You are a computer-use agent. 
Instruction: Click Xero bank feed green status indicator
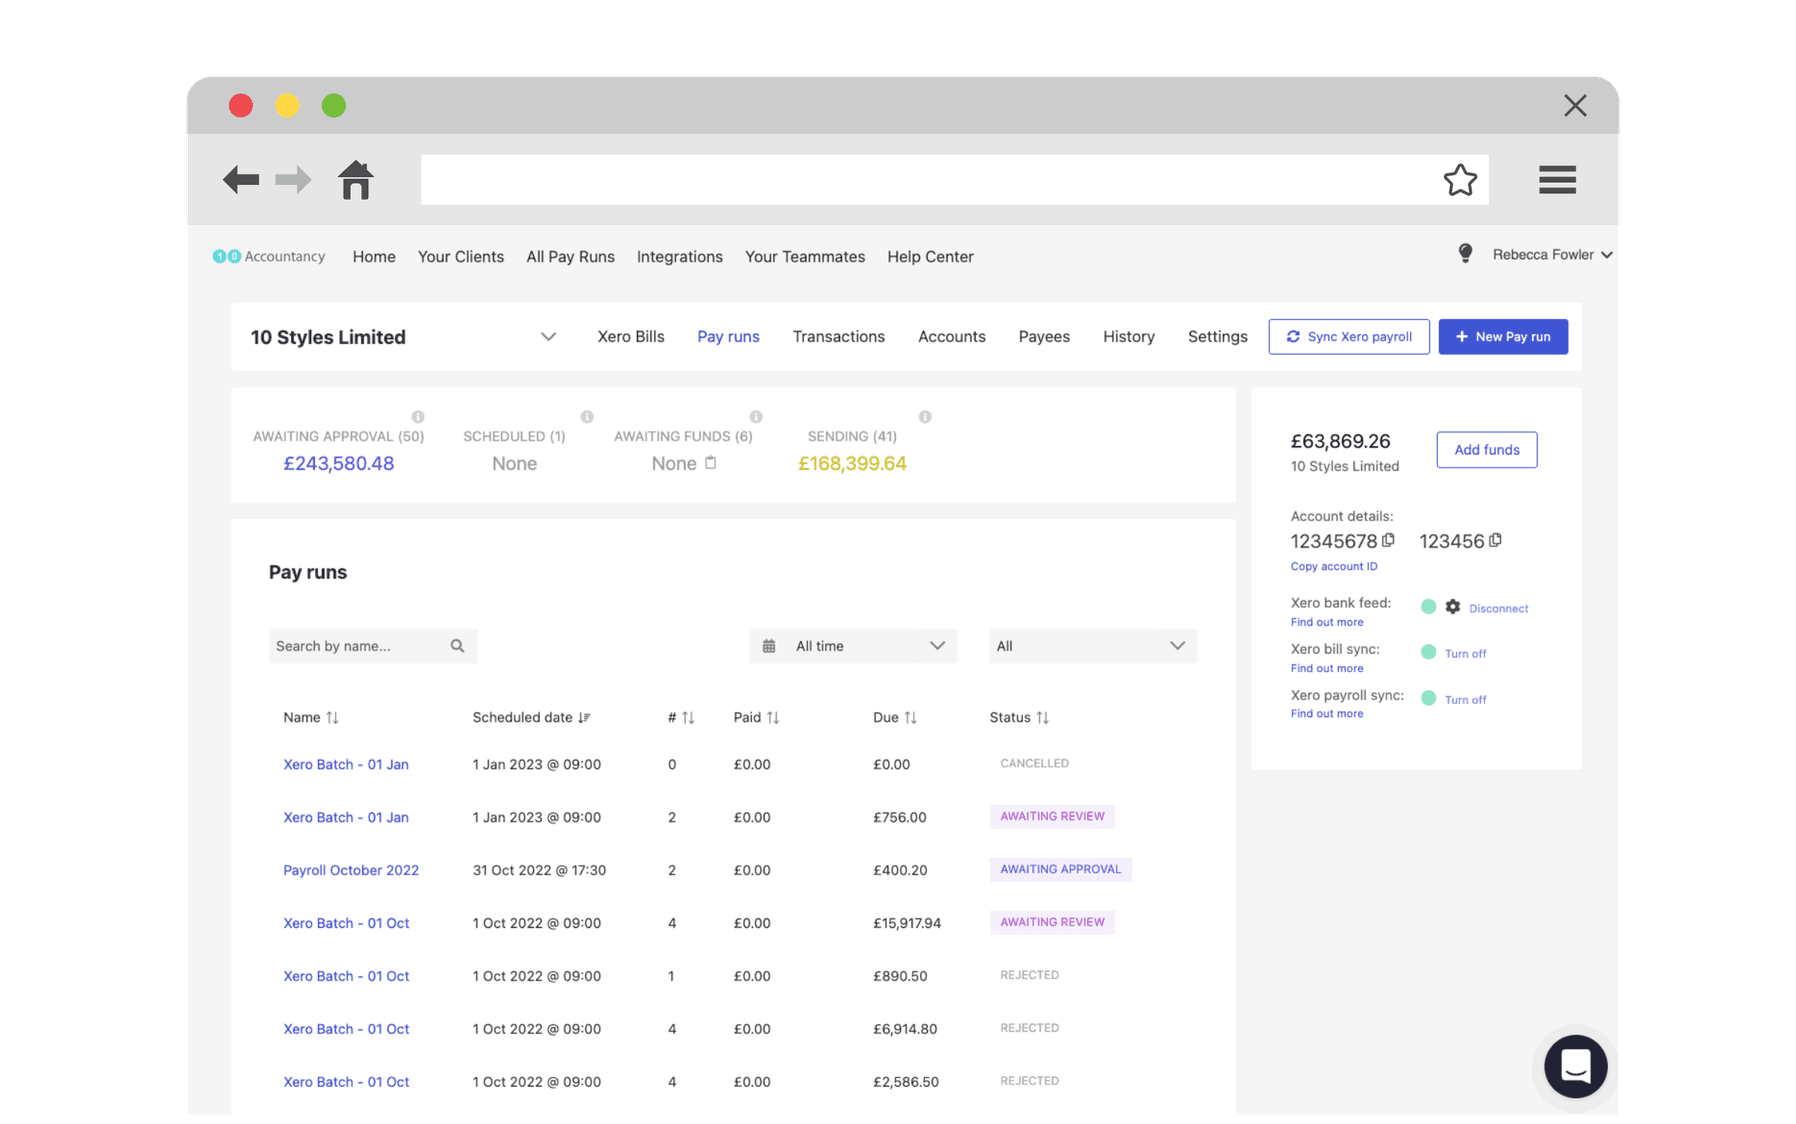[1428, 607]
